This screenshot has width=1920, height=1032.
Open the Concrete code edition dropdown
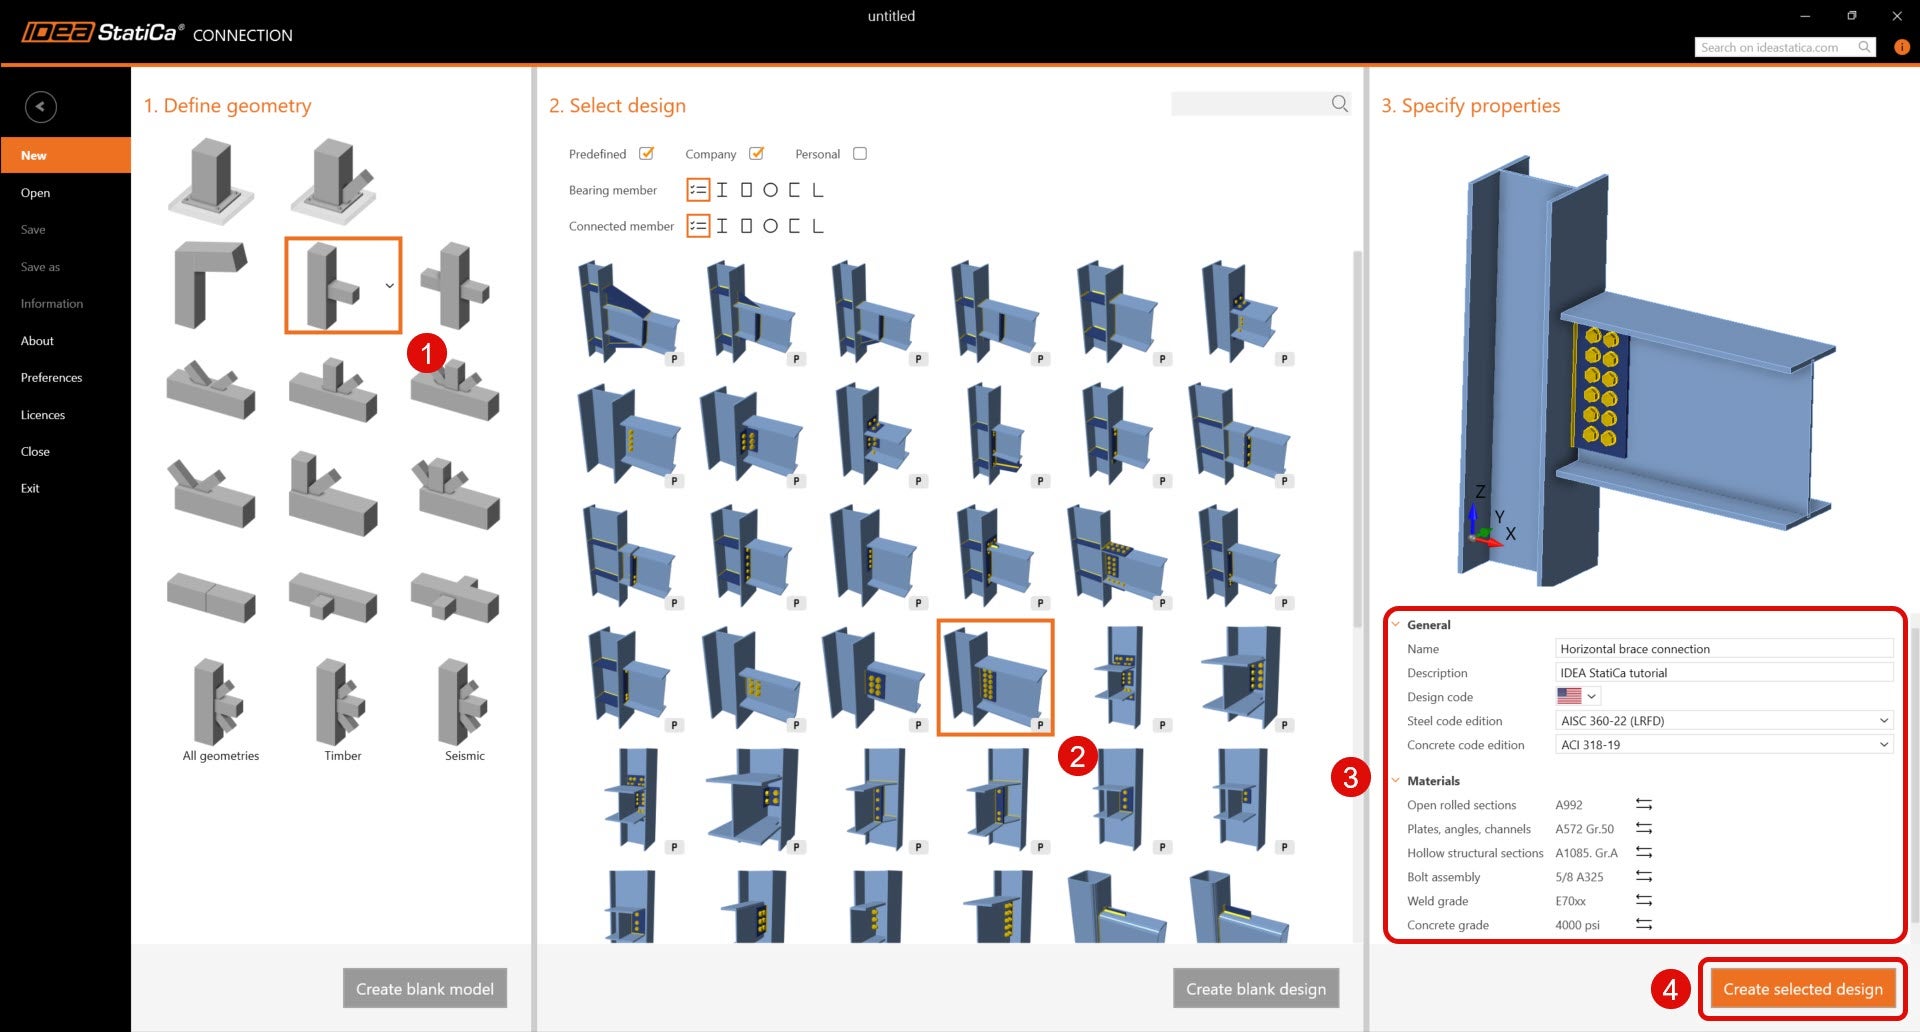point(1724,744)
